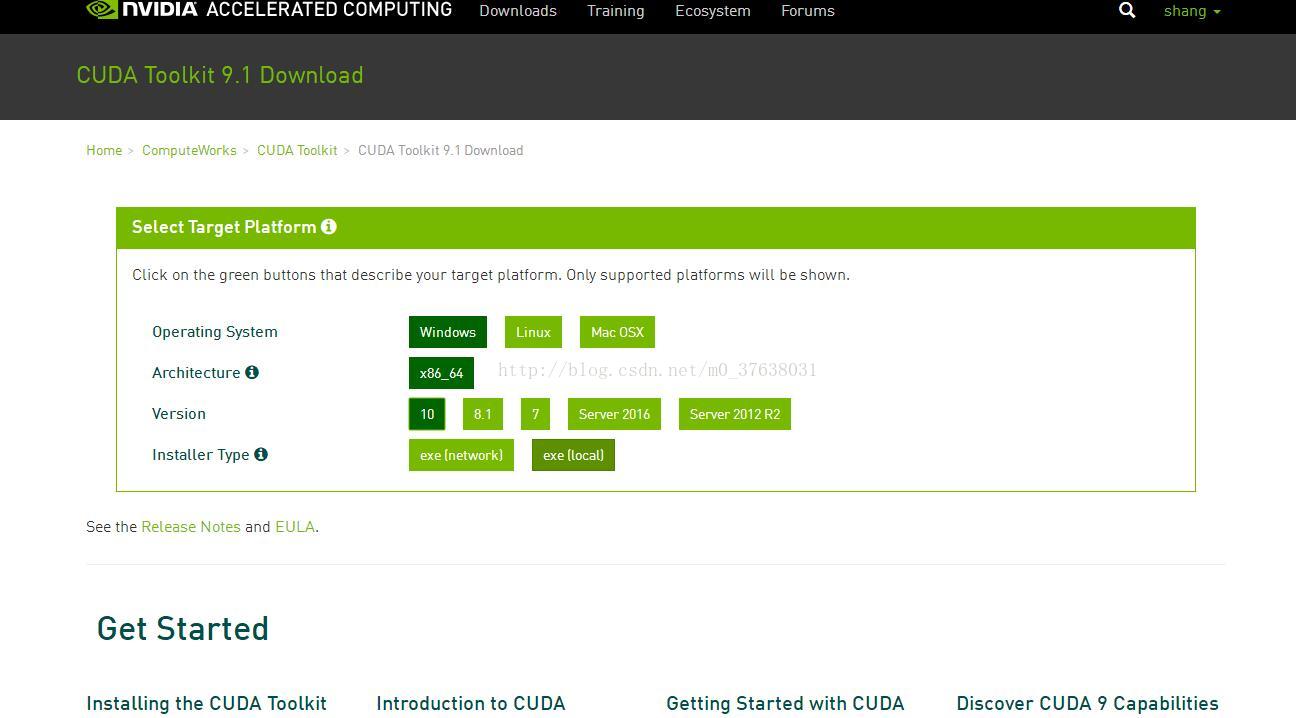Go to Home breadcrumb

104,150
